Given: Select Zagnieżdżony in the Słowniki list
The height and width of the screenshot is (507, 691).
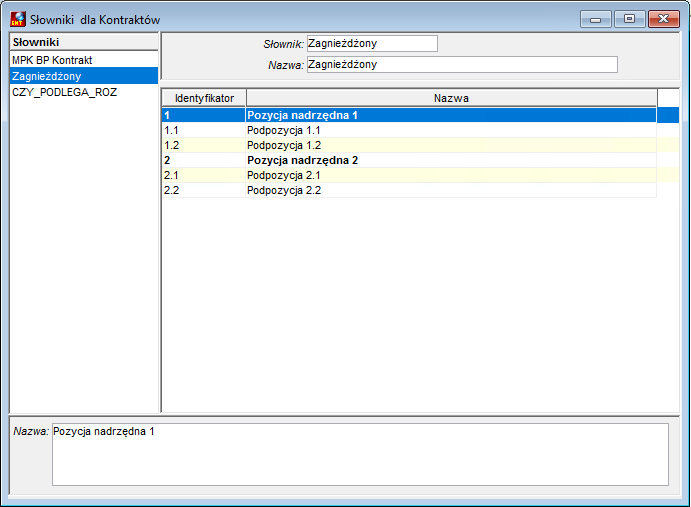Looking at the screenshot, I should click(x=84, y=76).
